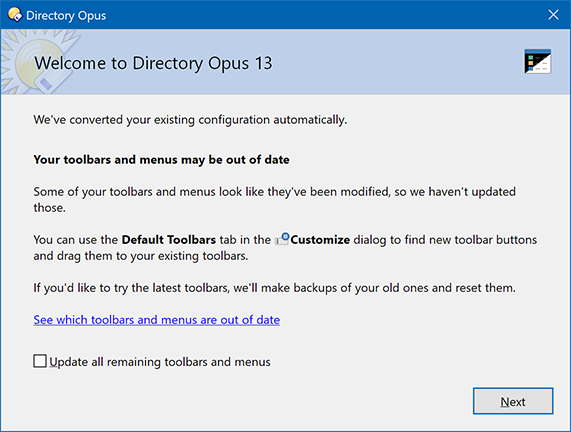Close the Directory Opus welcome dialog
The height and width of the screenshot is (432, 571).
[553, 15]
